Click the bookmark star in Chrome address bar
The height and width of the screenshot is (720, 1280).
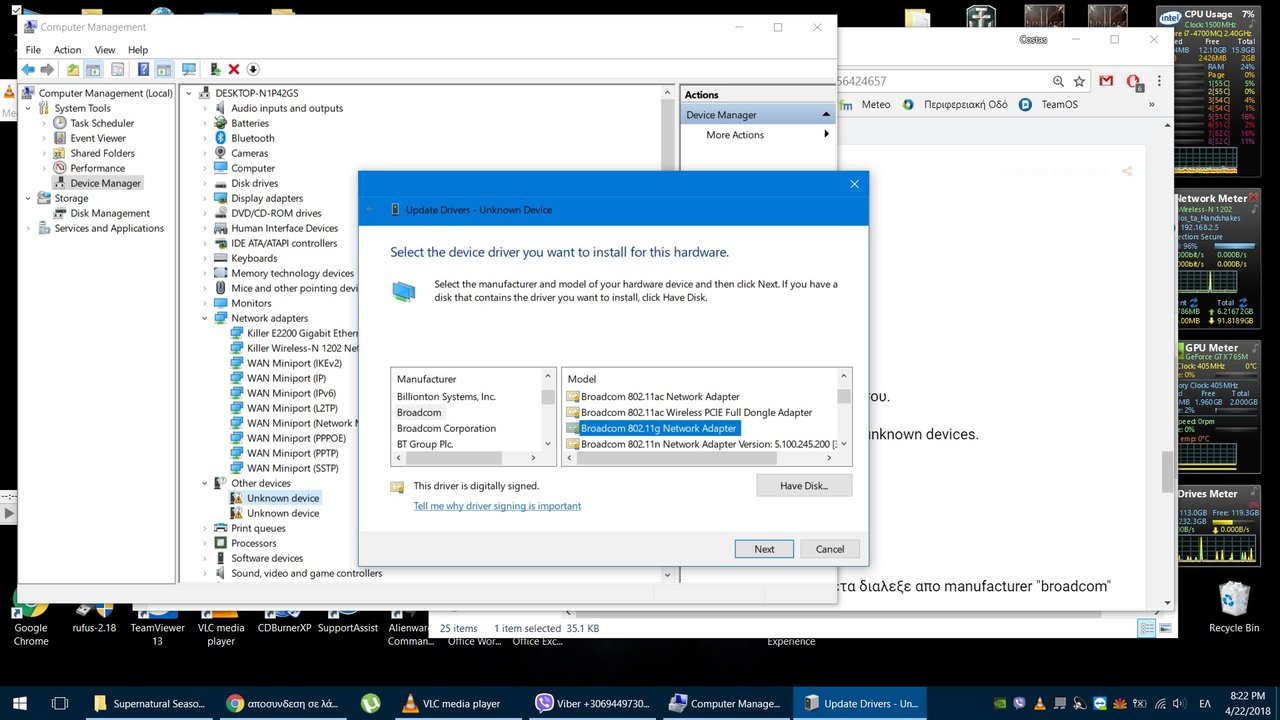pos(1079,81)
